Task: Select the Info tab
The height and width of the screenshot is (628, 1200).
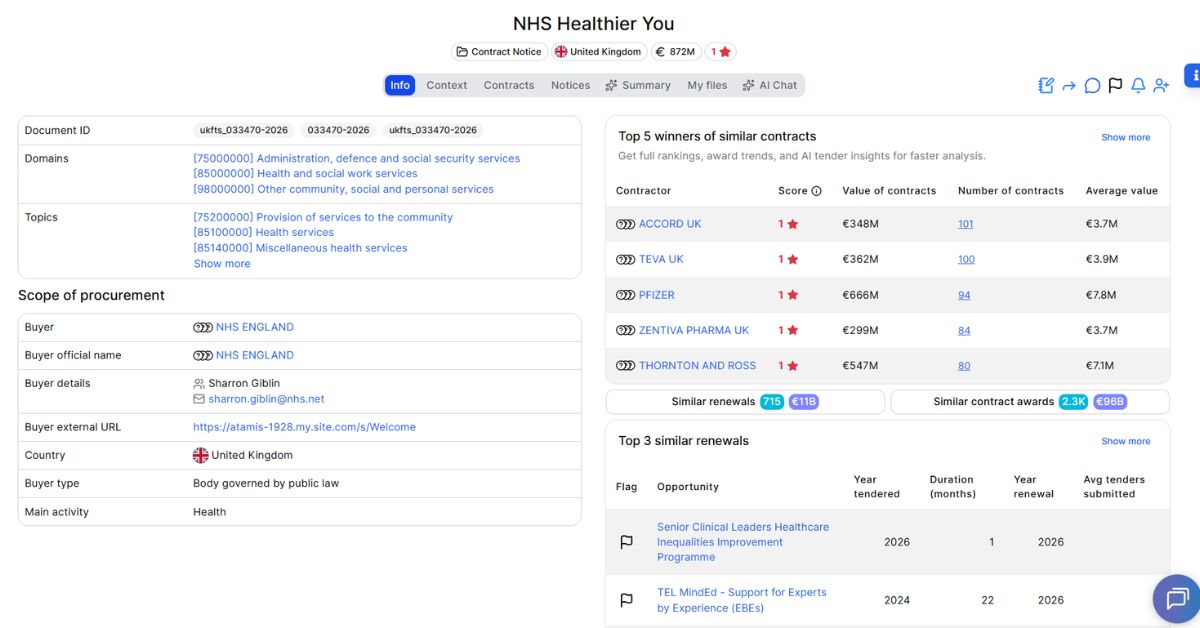Action: click(400, 85)
